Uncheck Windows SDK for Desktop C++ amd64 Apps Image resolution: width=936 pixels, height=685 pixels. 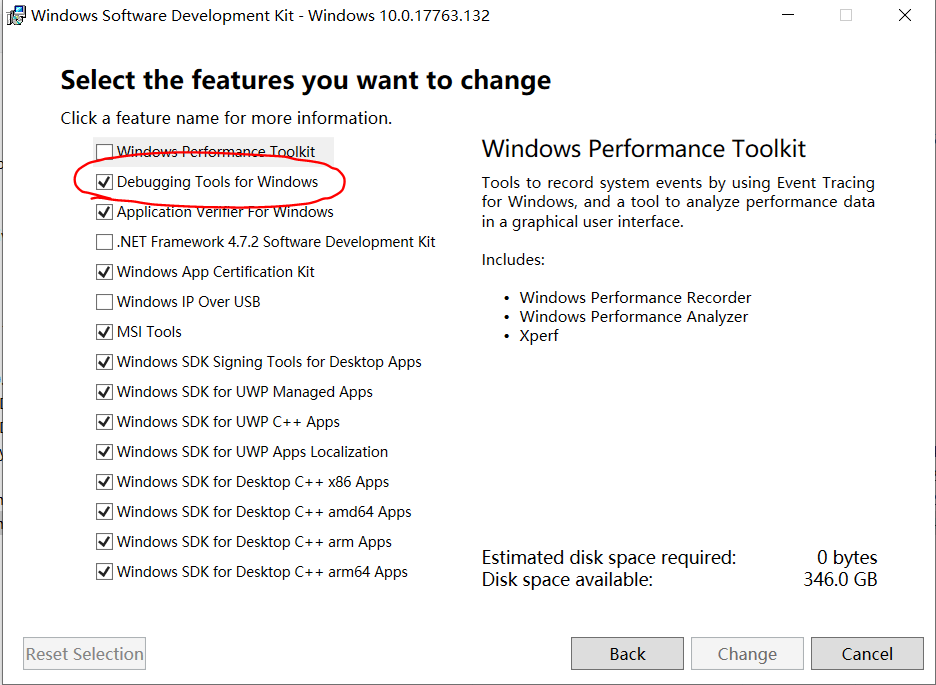(x=104, y=511)
